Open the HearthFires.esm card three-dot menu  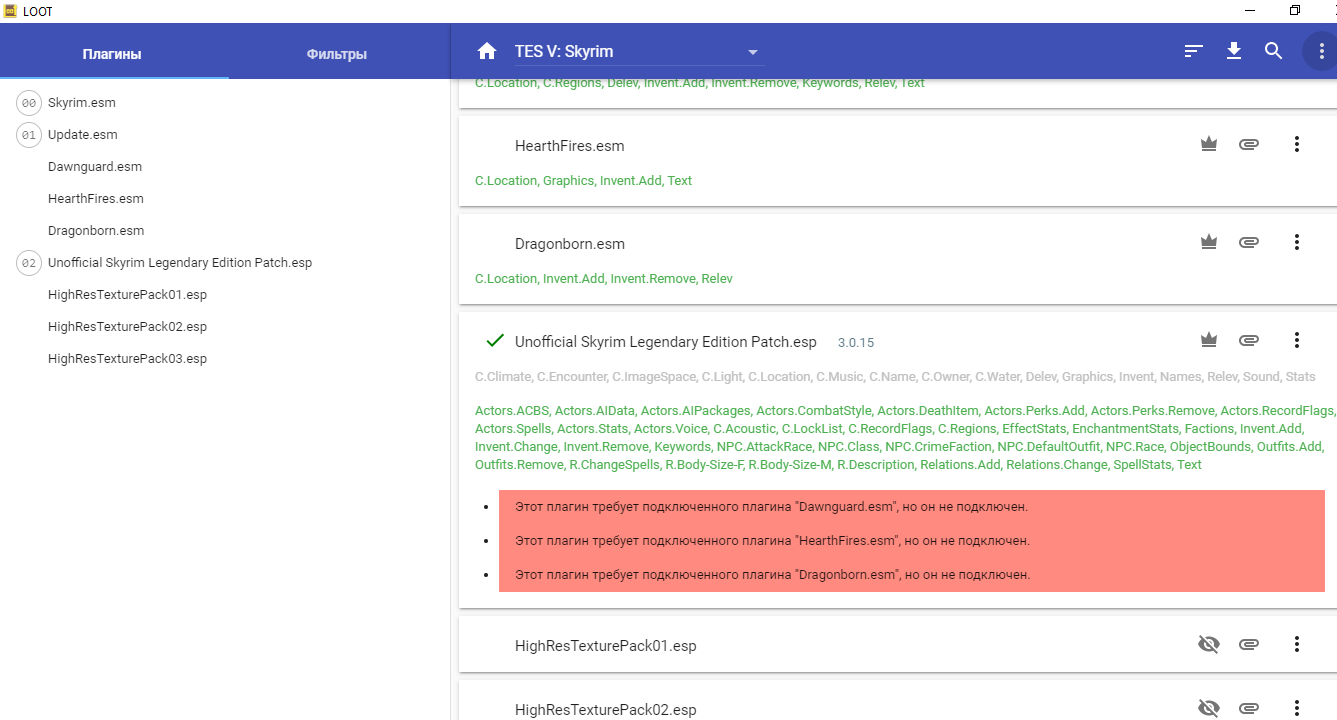tap(1297, 144)
